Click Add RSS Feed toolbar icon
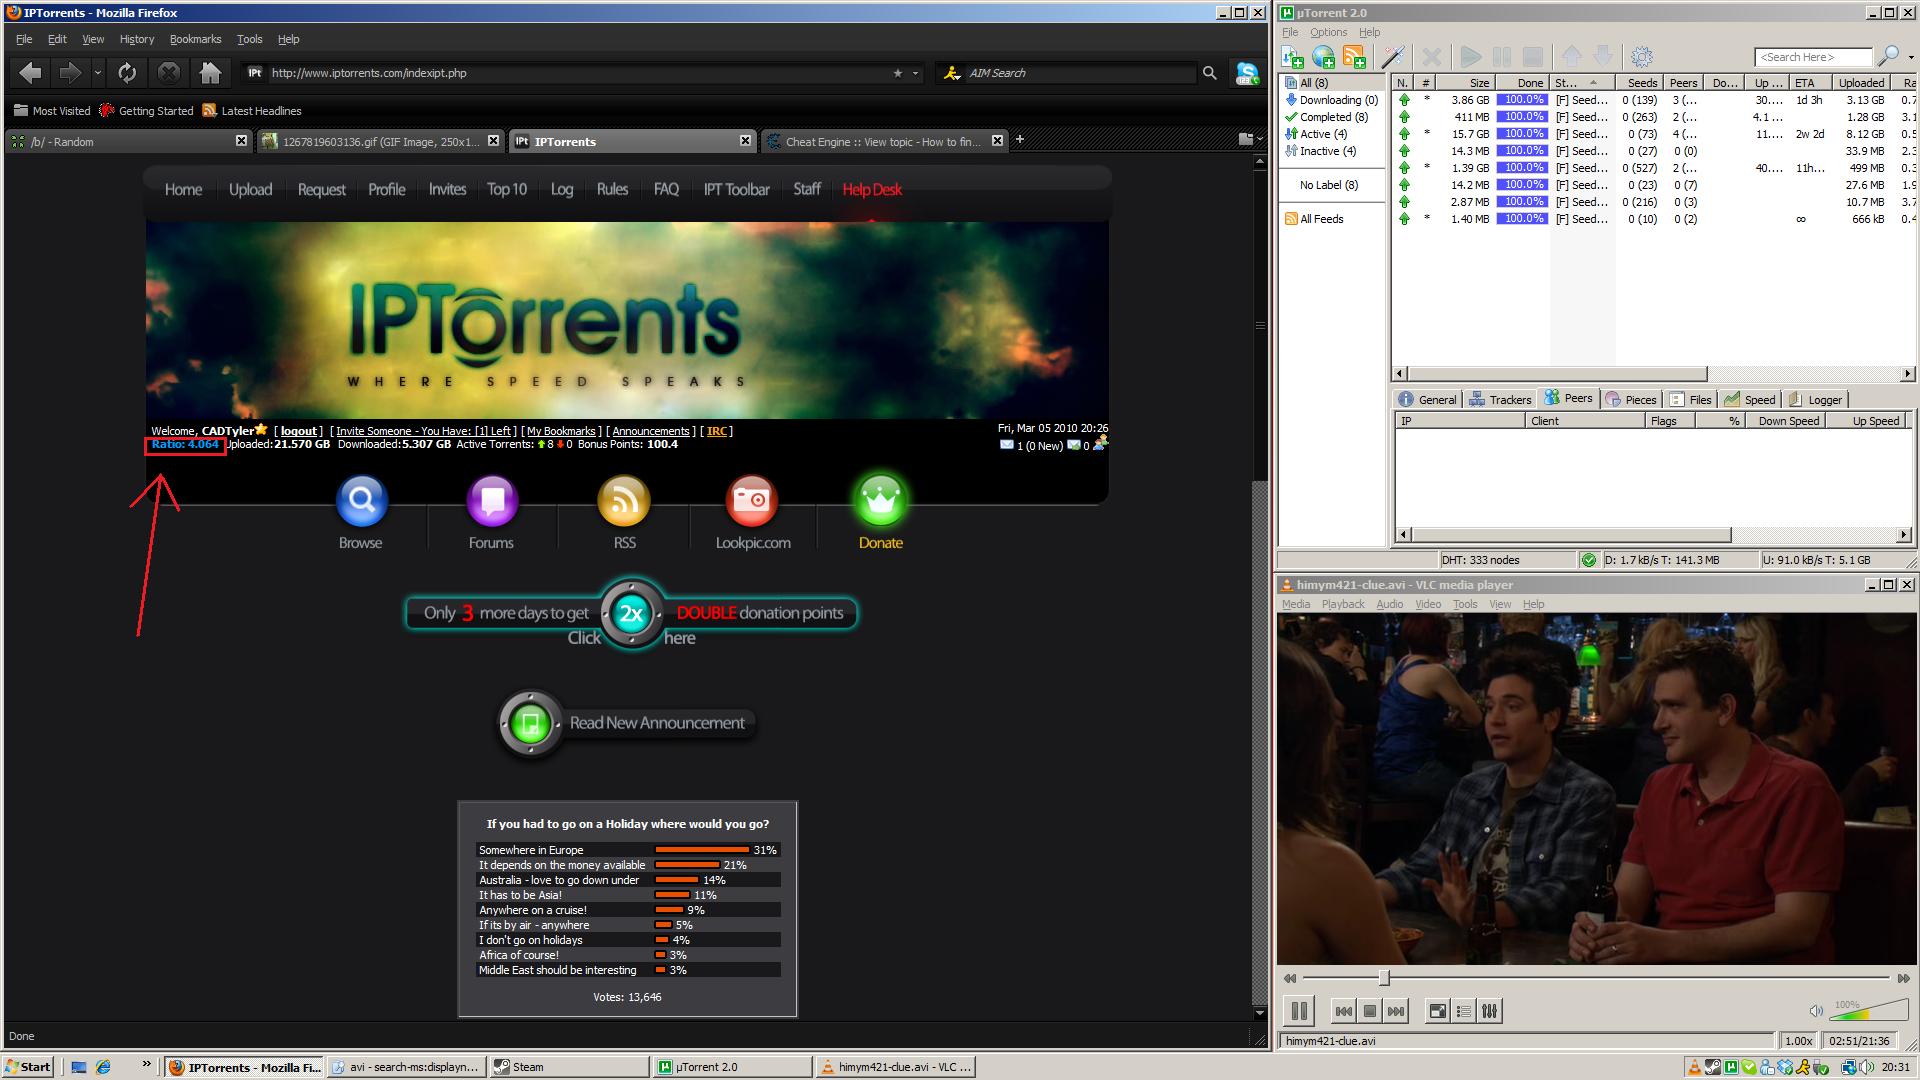1920x1080 pixels. [x=1355, y=57]
